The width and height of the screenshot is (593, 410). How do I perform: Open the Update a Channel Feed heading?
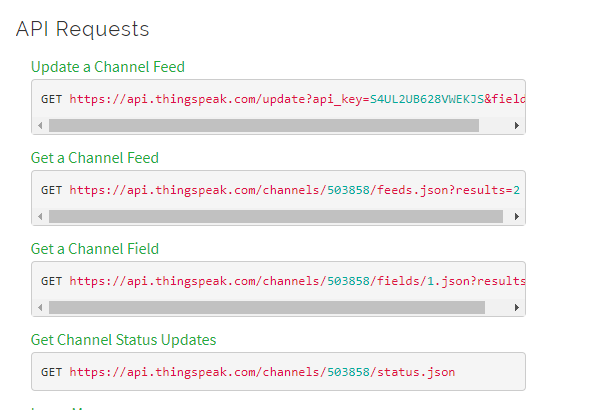(108, 67)
